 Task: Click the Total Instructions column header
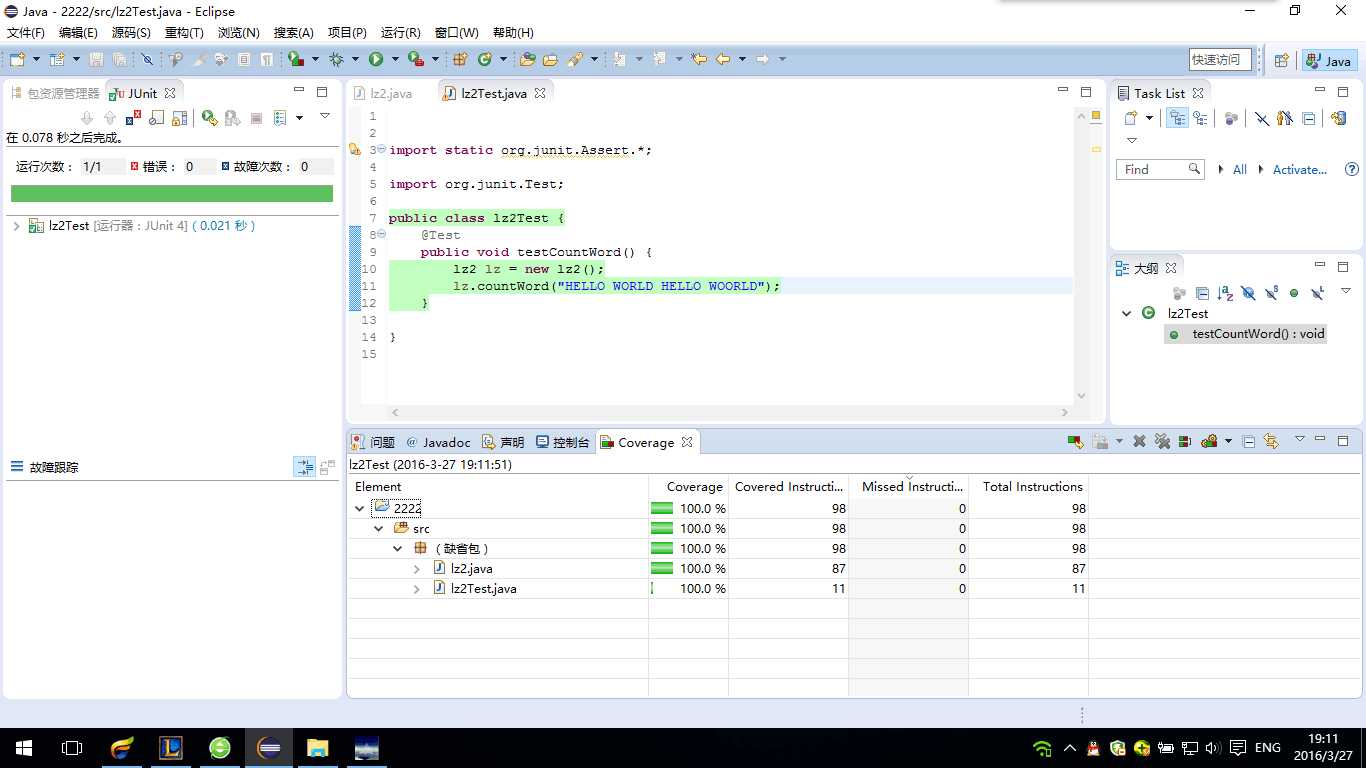[1029, 487]
